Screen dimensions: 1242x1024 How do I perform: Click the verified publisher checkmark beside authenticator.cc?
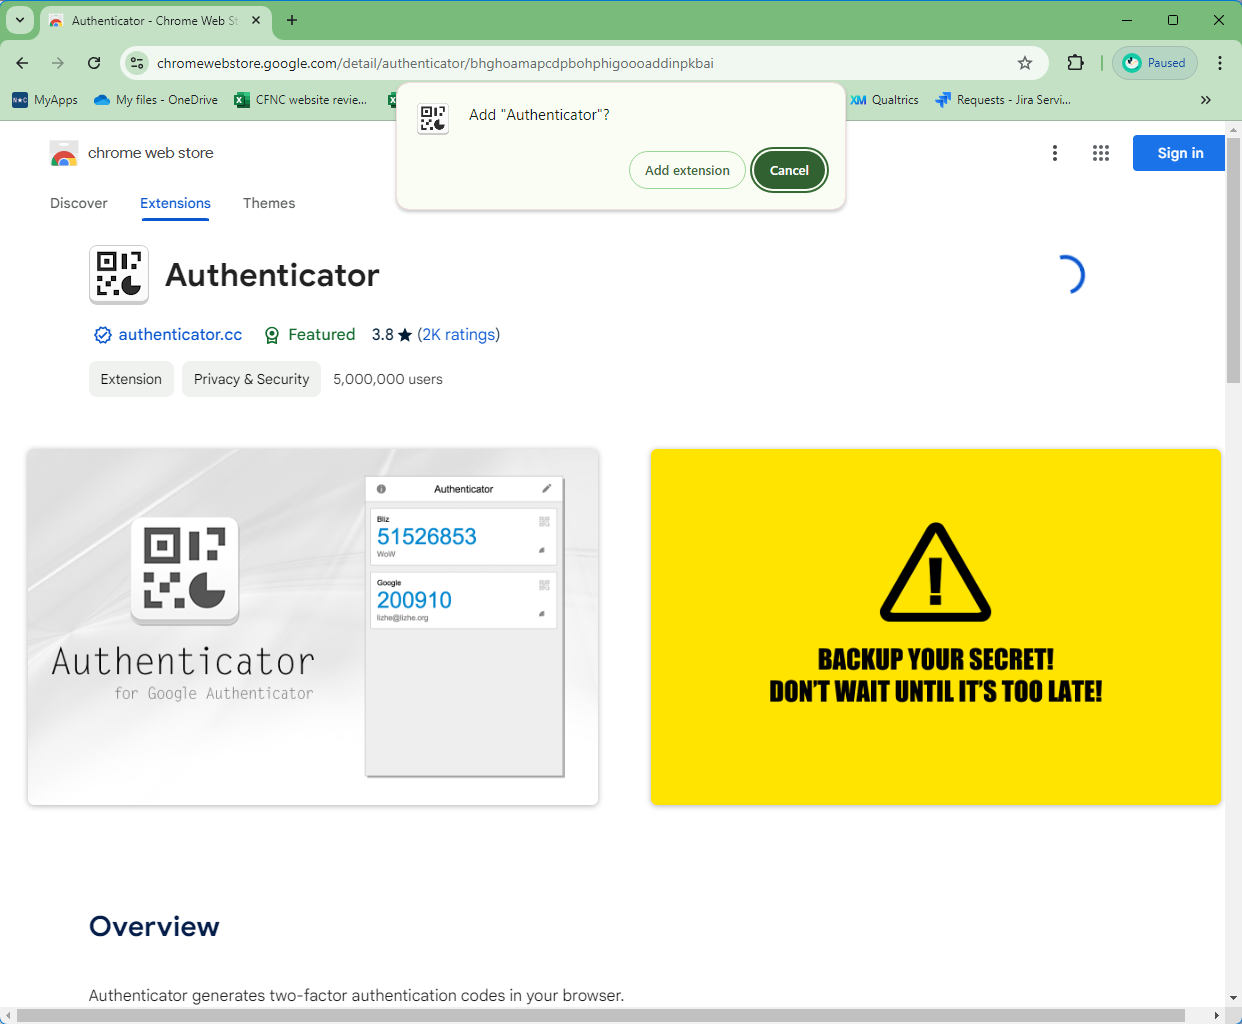tap(102, 334)
